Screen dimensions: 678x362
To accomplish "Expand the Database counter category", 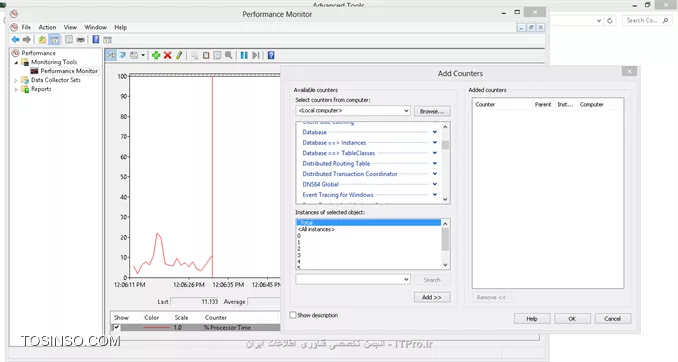I will 435,132.
